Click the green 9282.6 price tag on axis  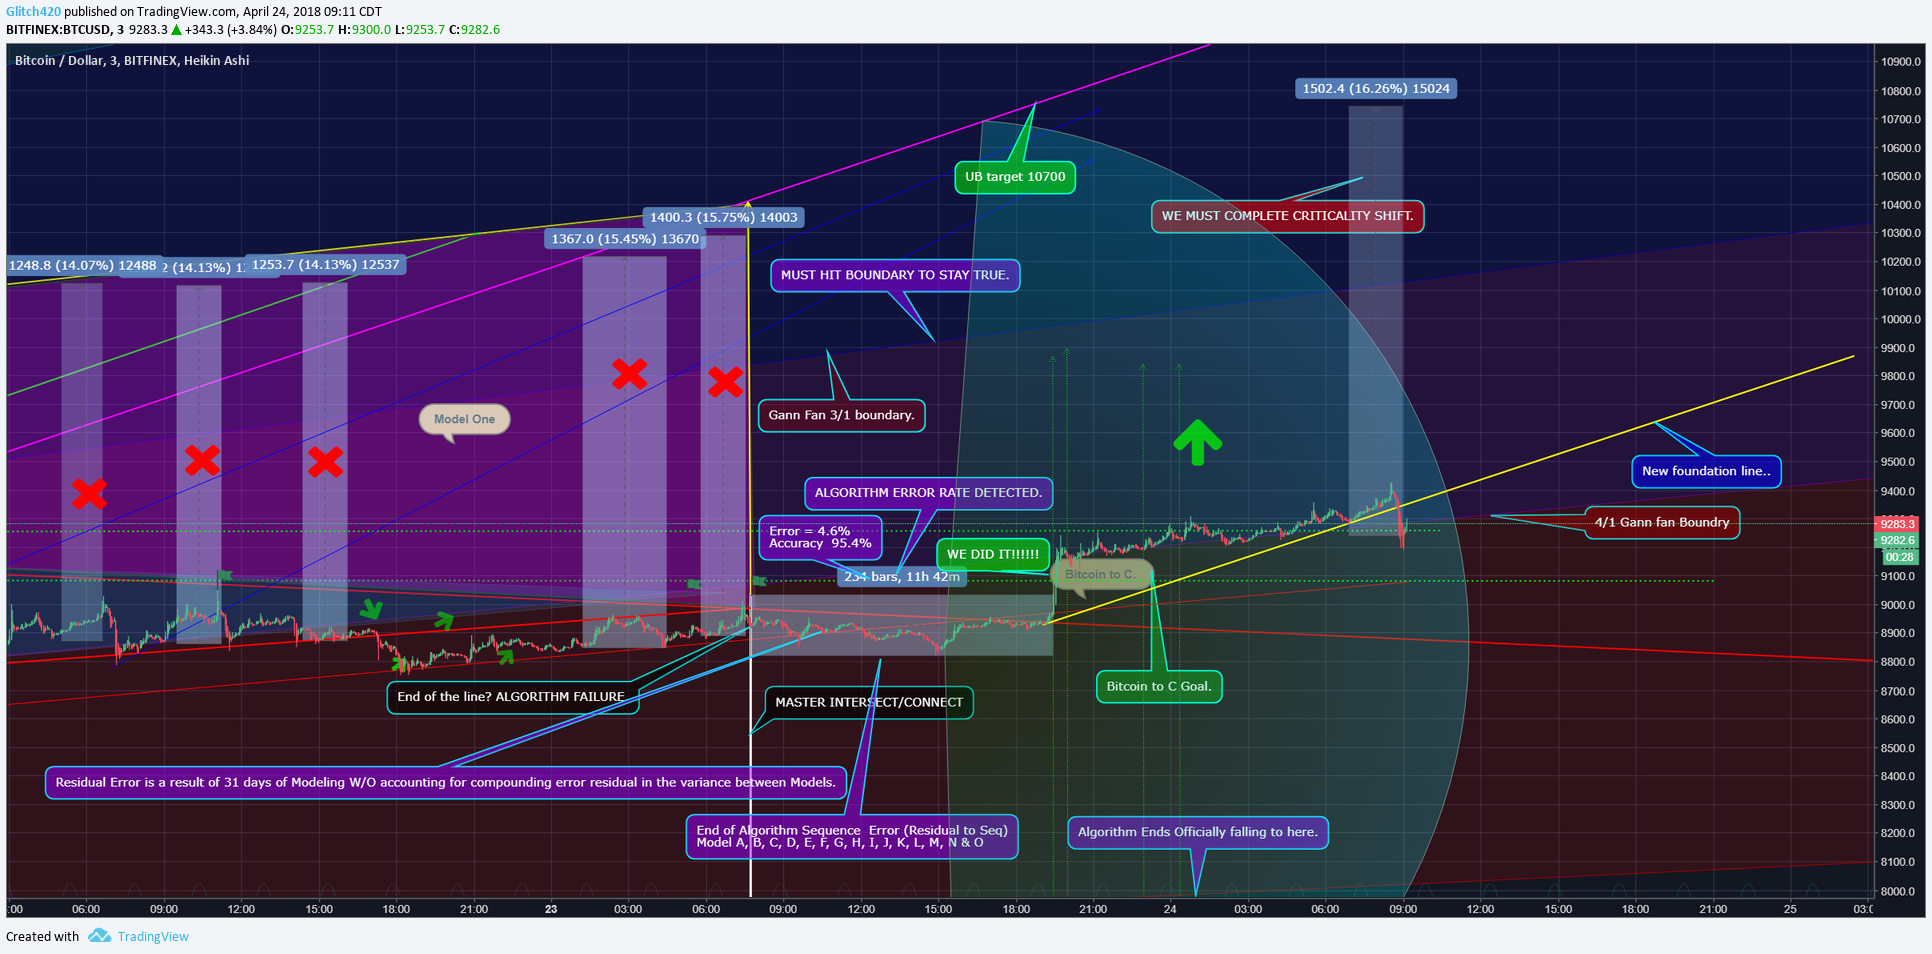coord(1897,541)
